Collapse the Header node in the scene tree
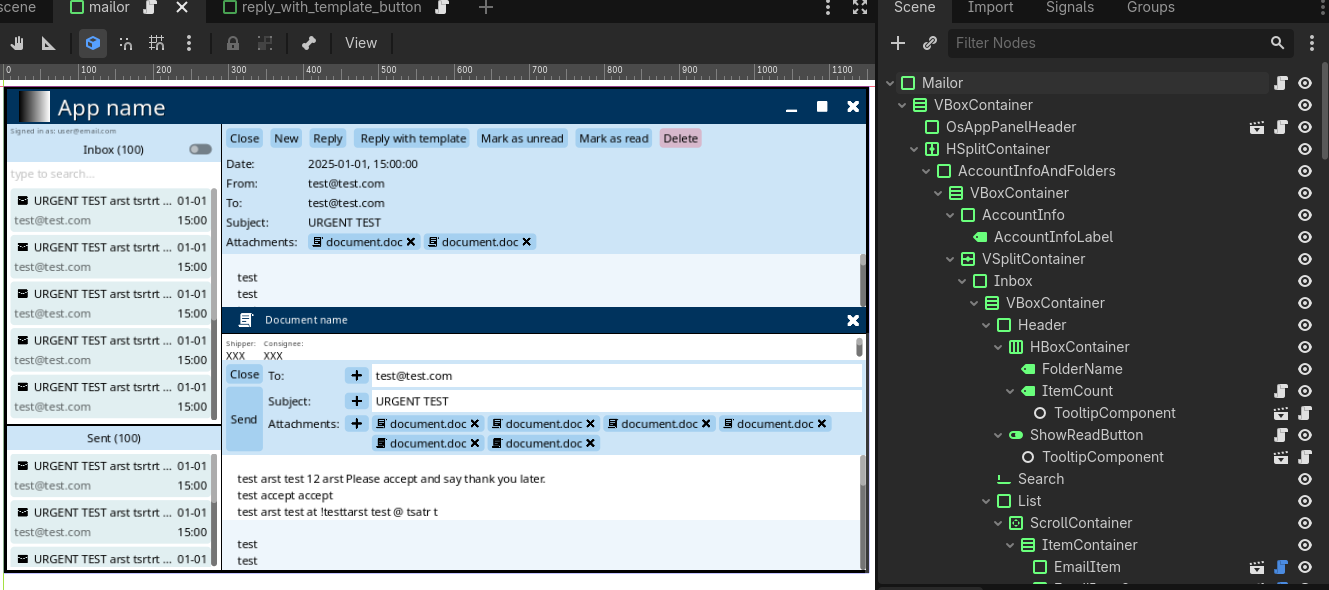The image size is (1329, 590). (986, 325)
